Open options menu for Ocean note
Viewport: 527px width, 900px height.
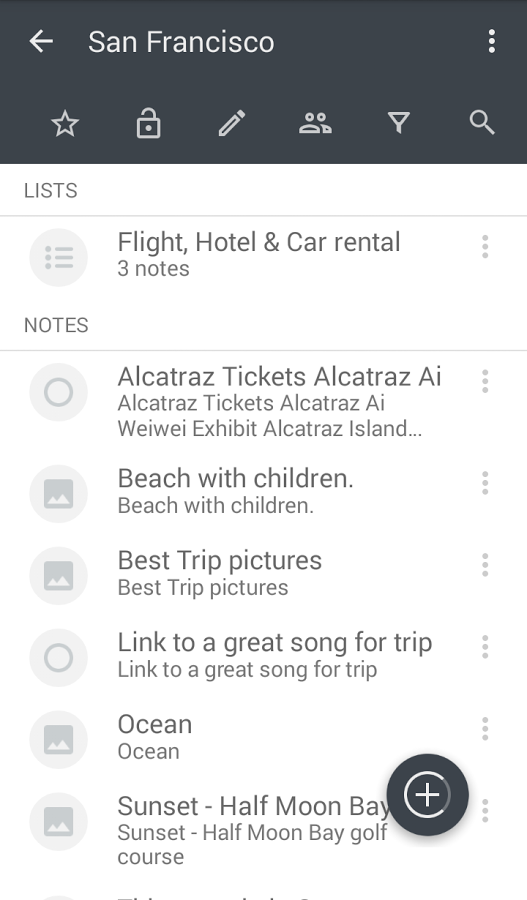pos(485,729)
